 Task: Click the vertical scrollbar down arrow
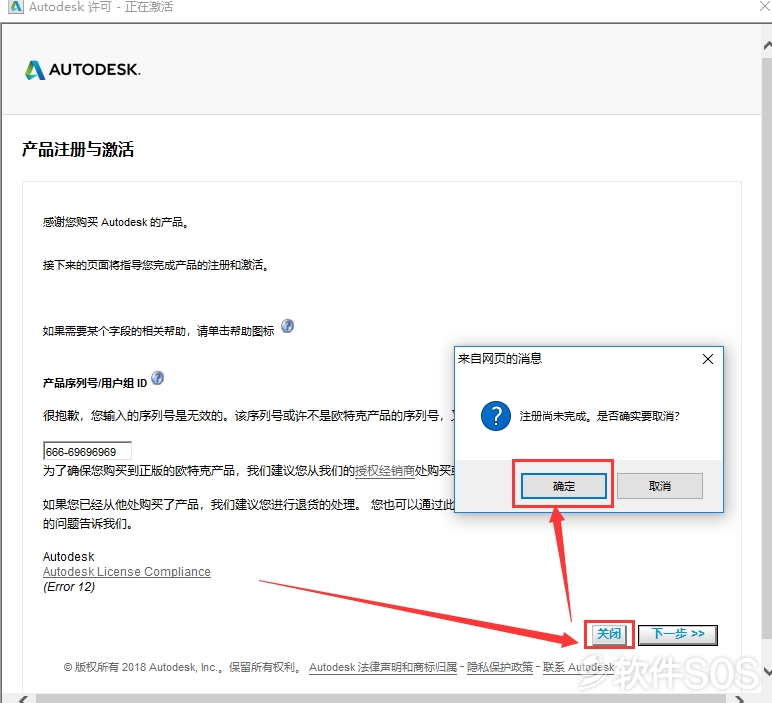[767, 671]
